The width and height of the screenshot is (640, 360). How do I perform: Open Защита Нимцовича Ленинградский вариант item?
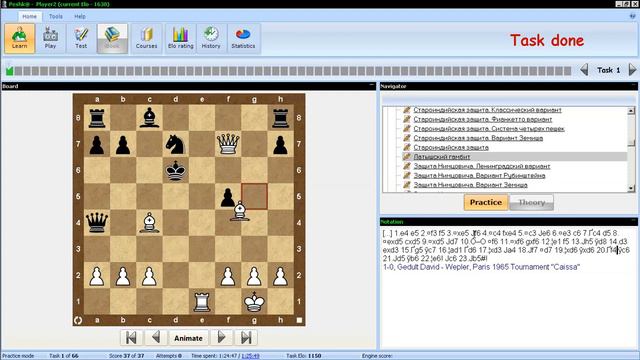tap(482, 166)
